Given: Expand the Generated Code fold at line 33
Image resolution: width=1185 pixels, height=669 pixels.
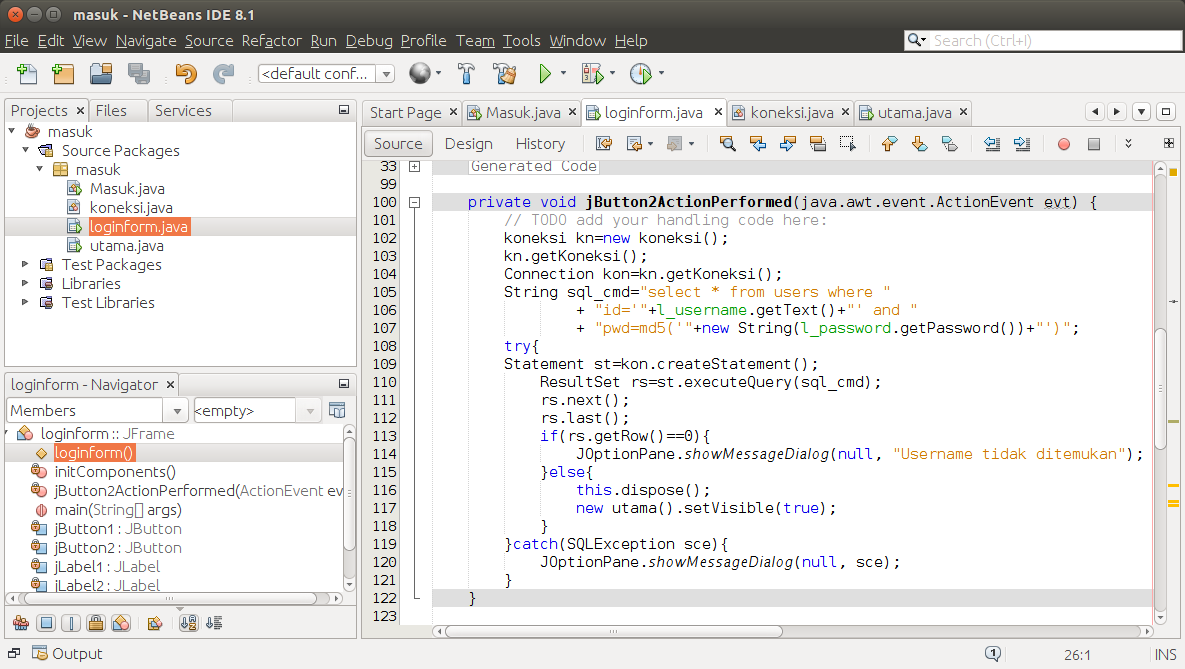Looking at the screenshot, I should click(414, 166).
